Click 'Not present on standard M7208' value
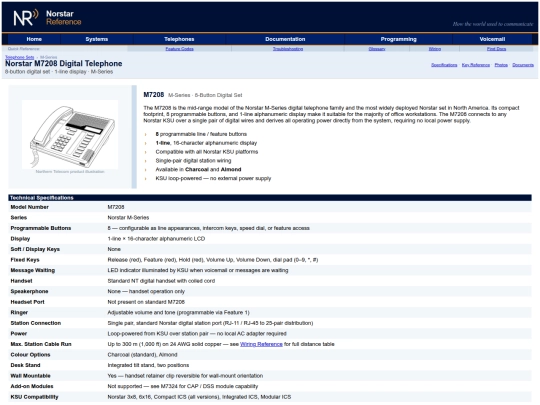The image size is (540, 405). click(x=146, y=302)
